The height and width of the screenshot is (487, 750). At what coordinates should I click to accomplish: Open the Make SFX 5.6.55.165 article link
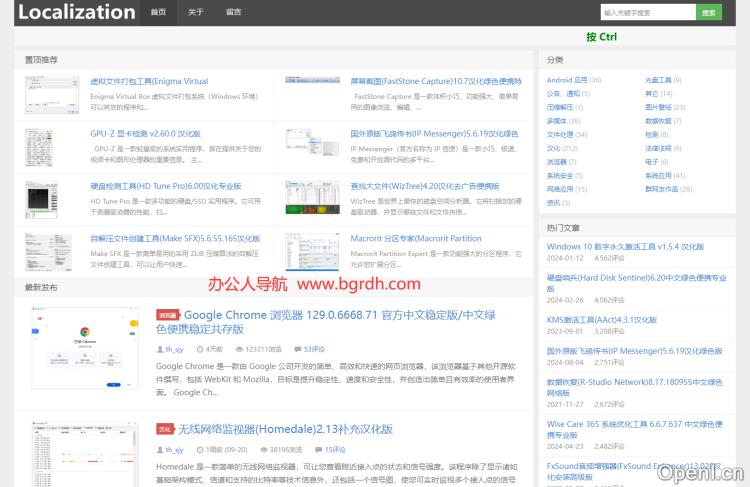point(175,239)
